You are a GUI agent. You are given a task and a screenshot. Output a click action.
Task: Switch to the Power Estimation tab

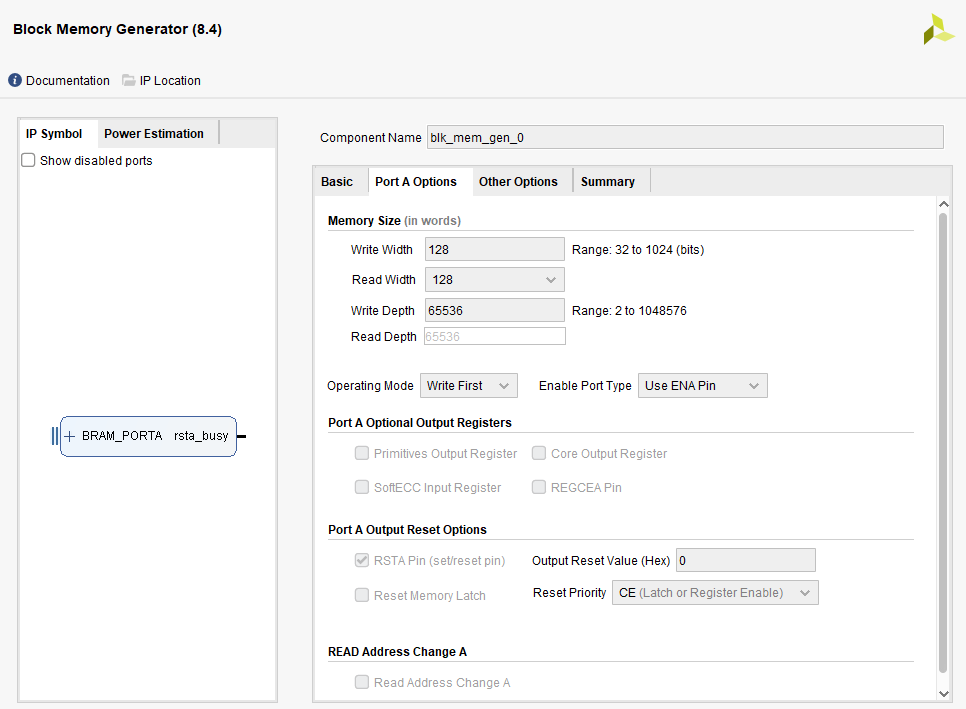tap(154, 134)
